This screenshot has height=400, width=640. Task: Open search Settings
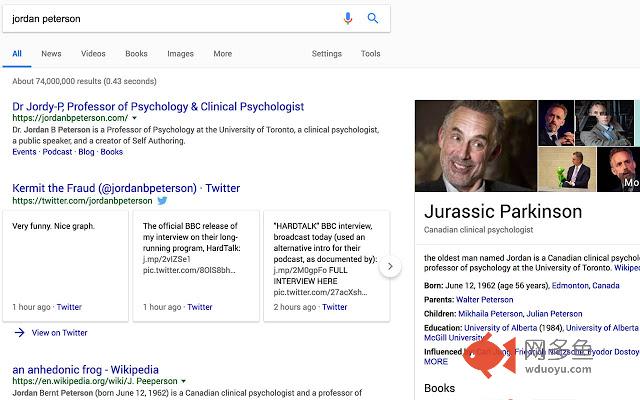pyautogui.click(x=327, y=53)
